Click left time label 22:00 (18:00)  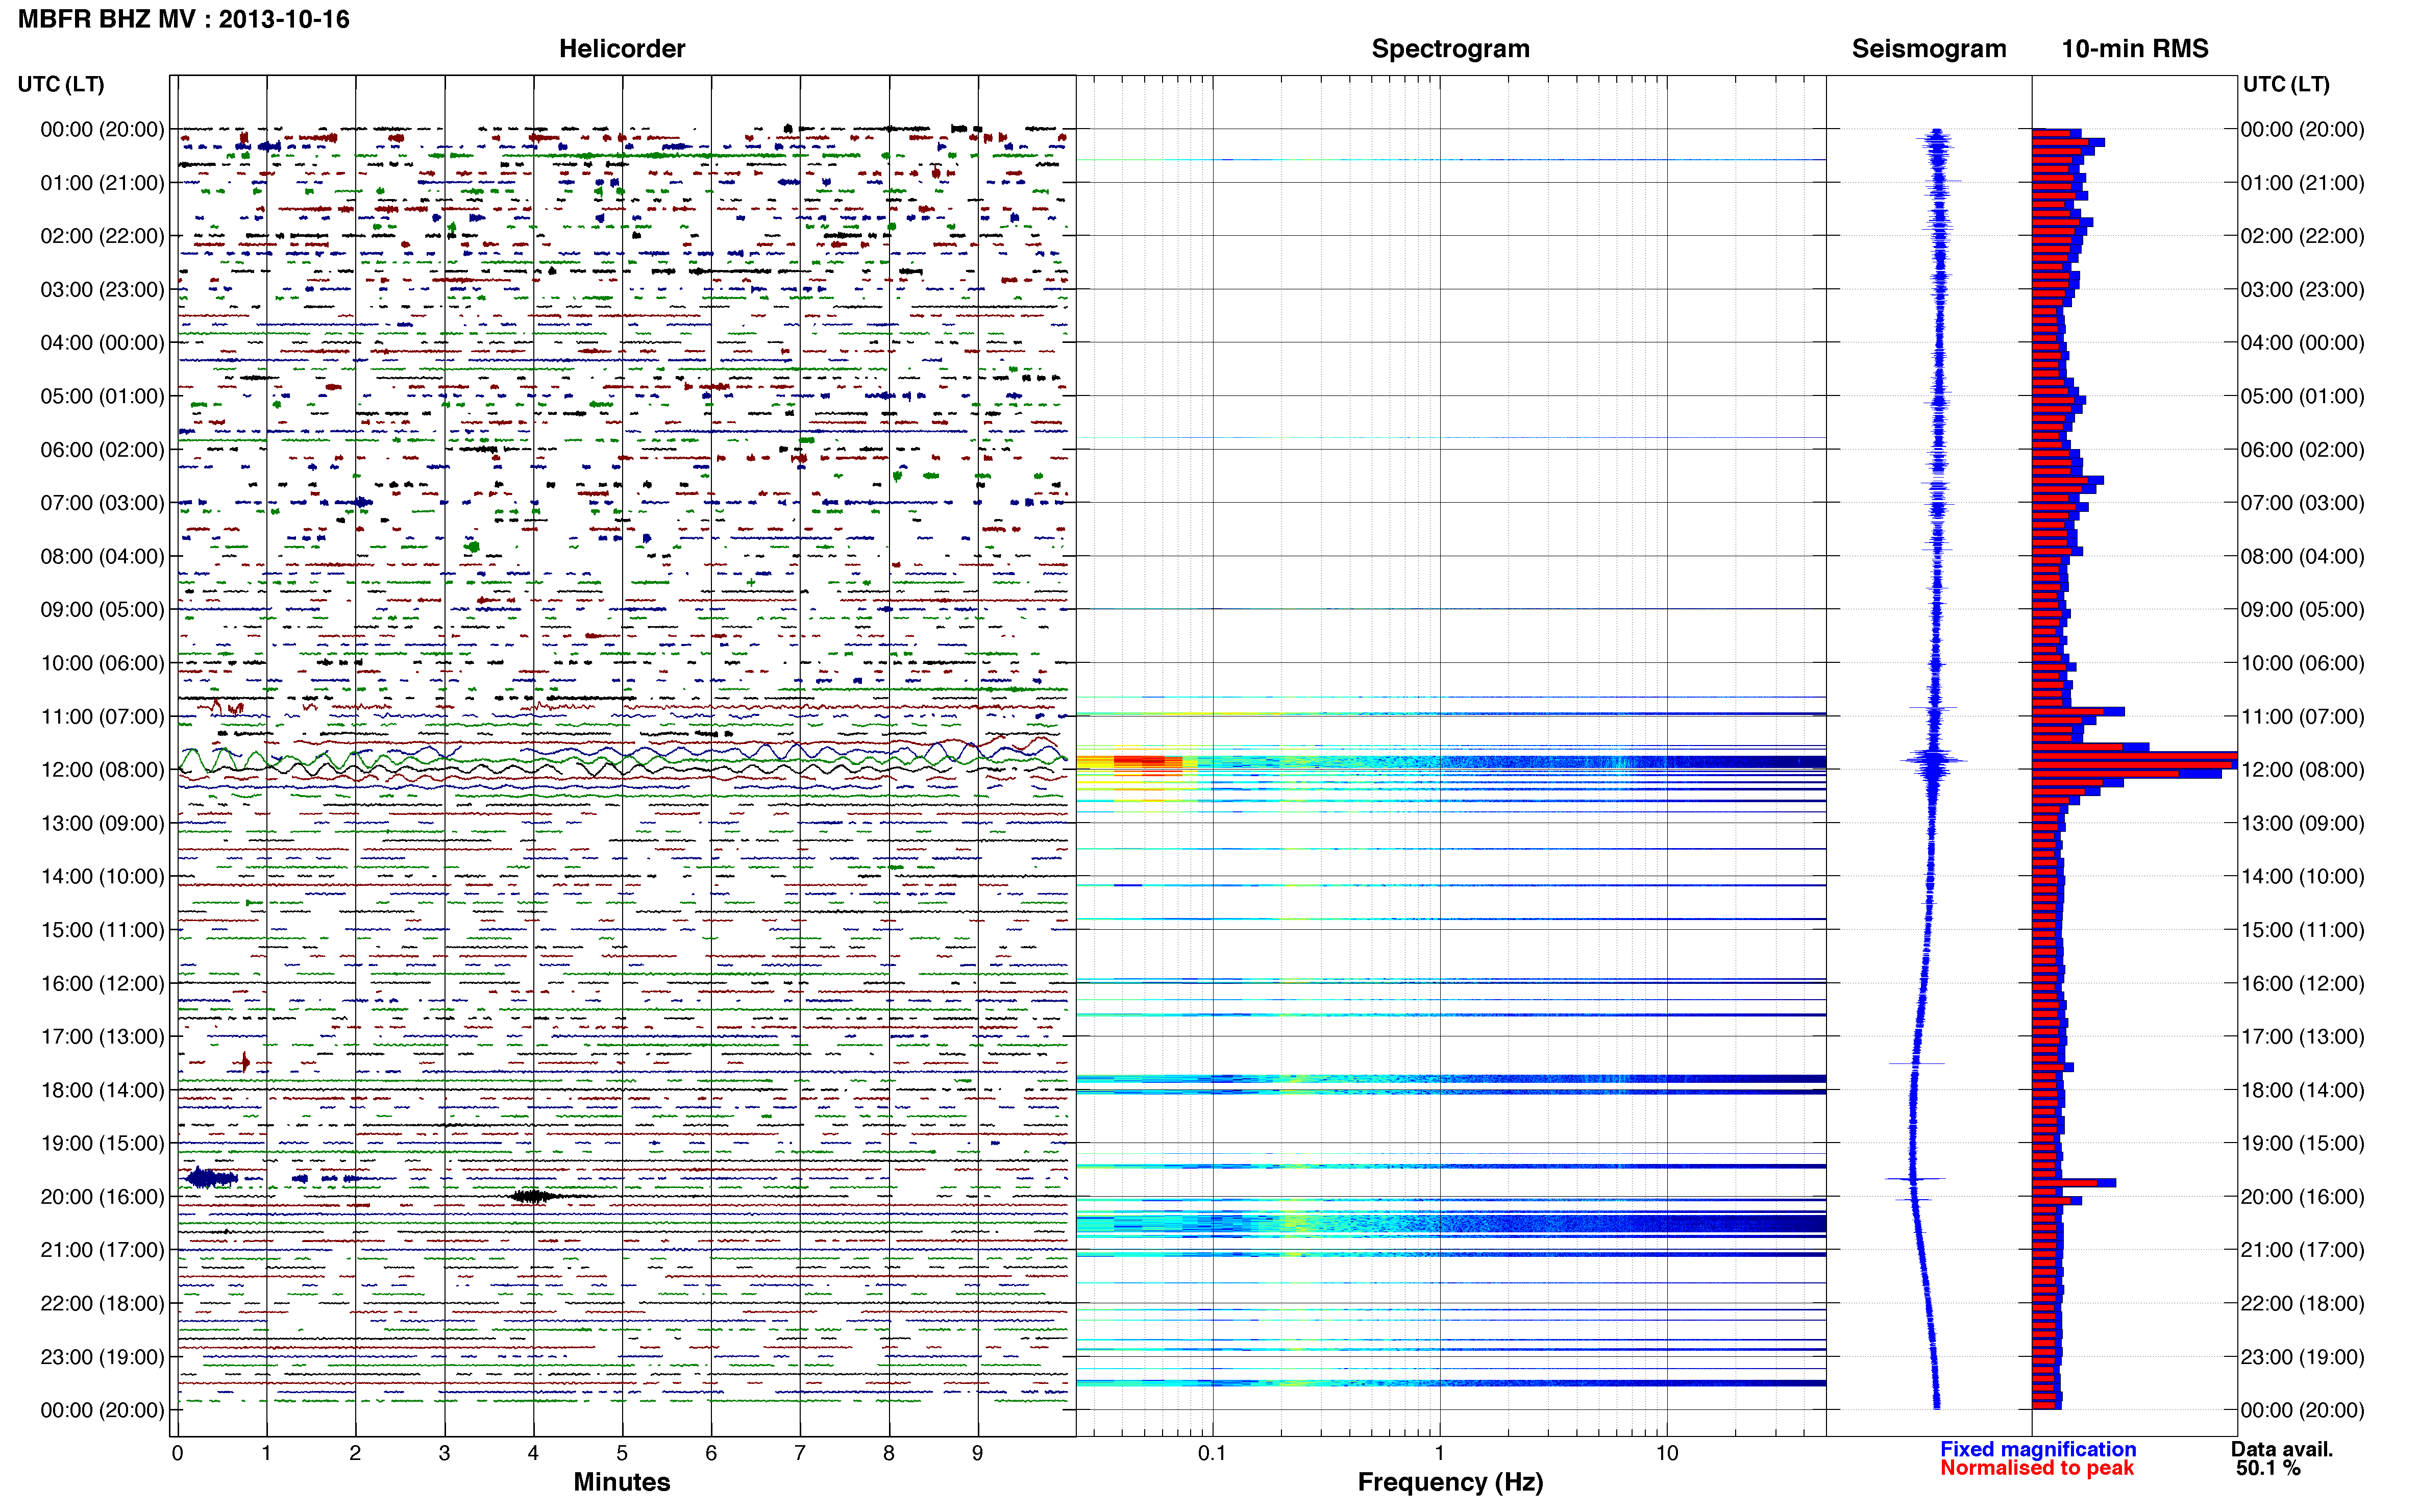(102, 1303)
